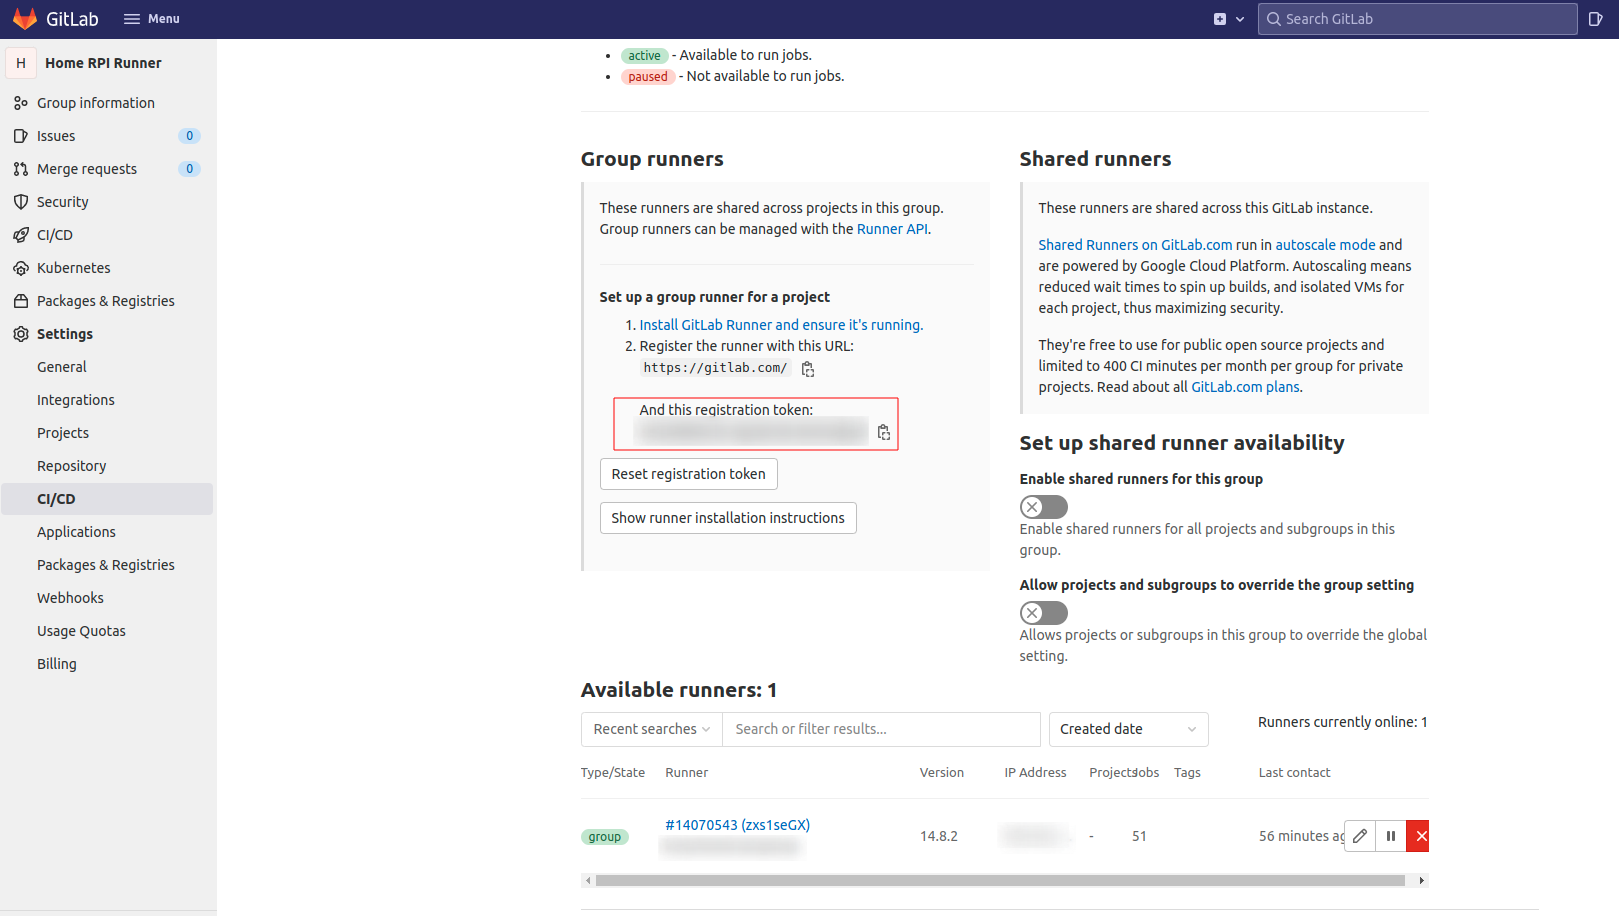1619x916 pixels.
Task: Click the Merge requests count badge 0
Action: pyautogui.click(x=189, y=169)
